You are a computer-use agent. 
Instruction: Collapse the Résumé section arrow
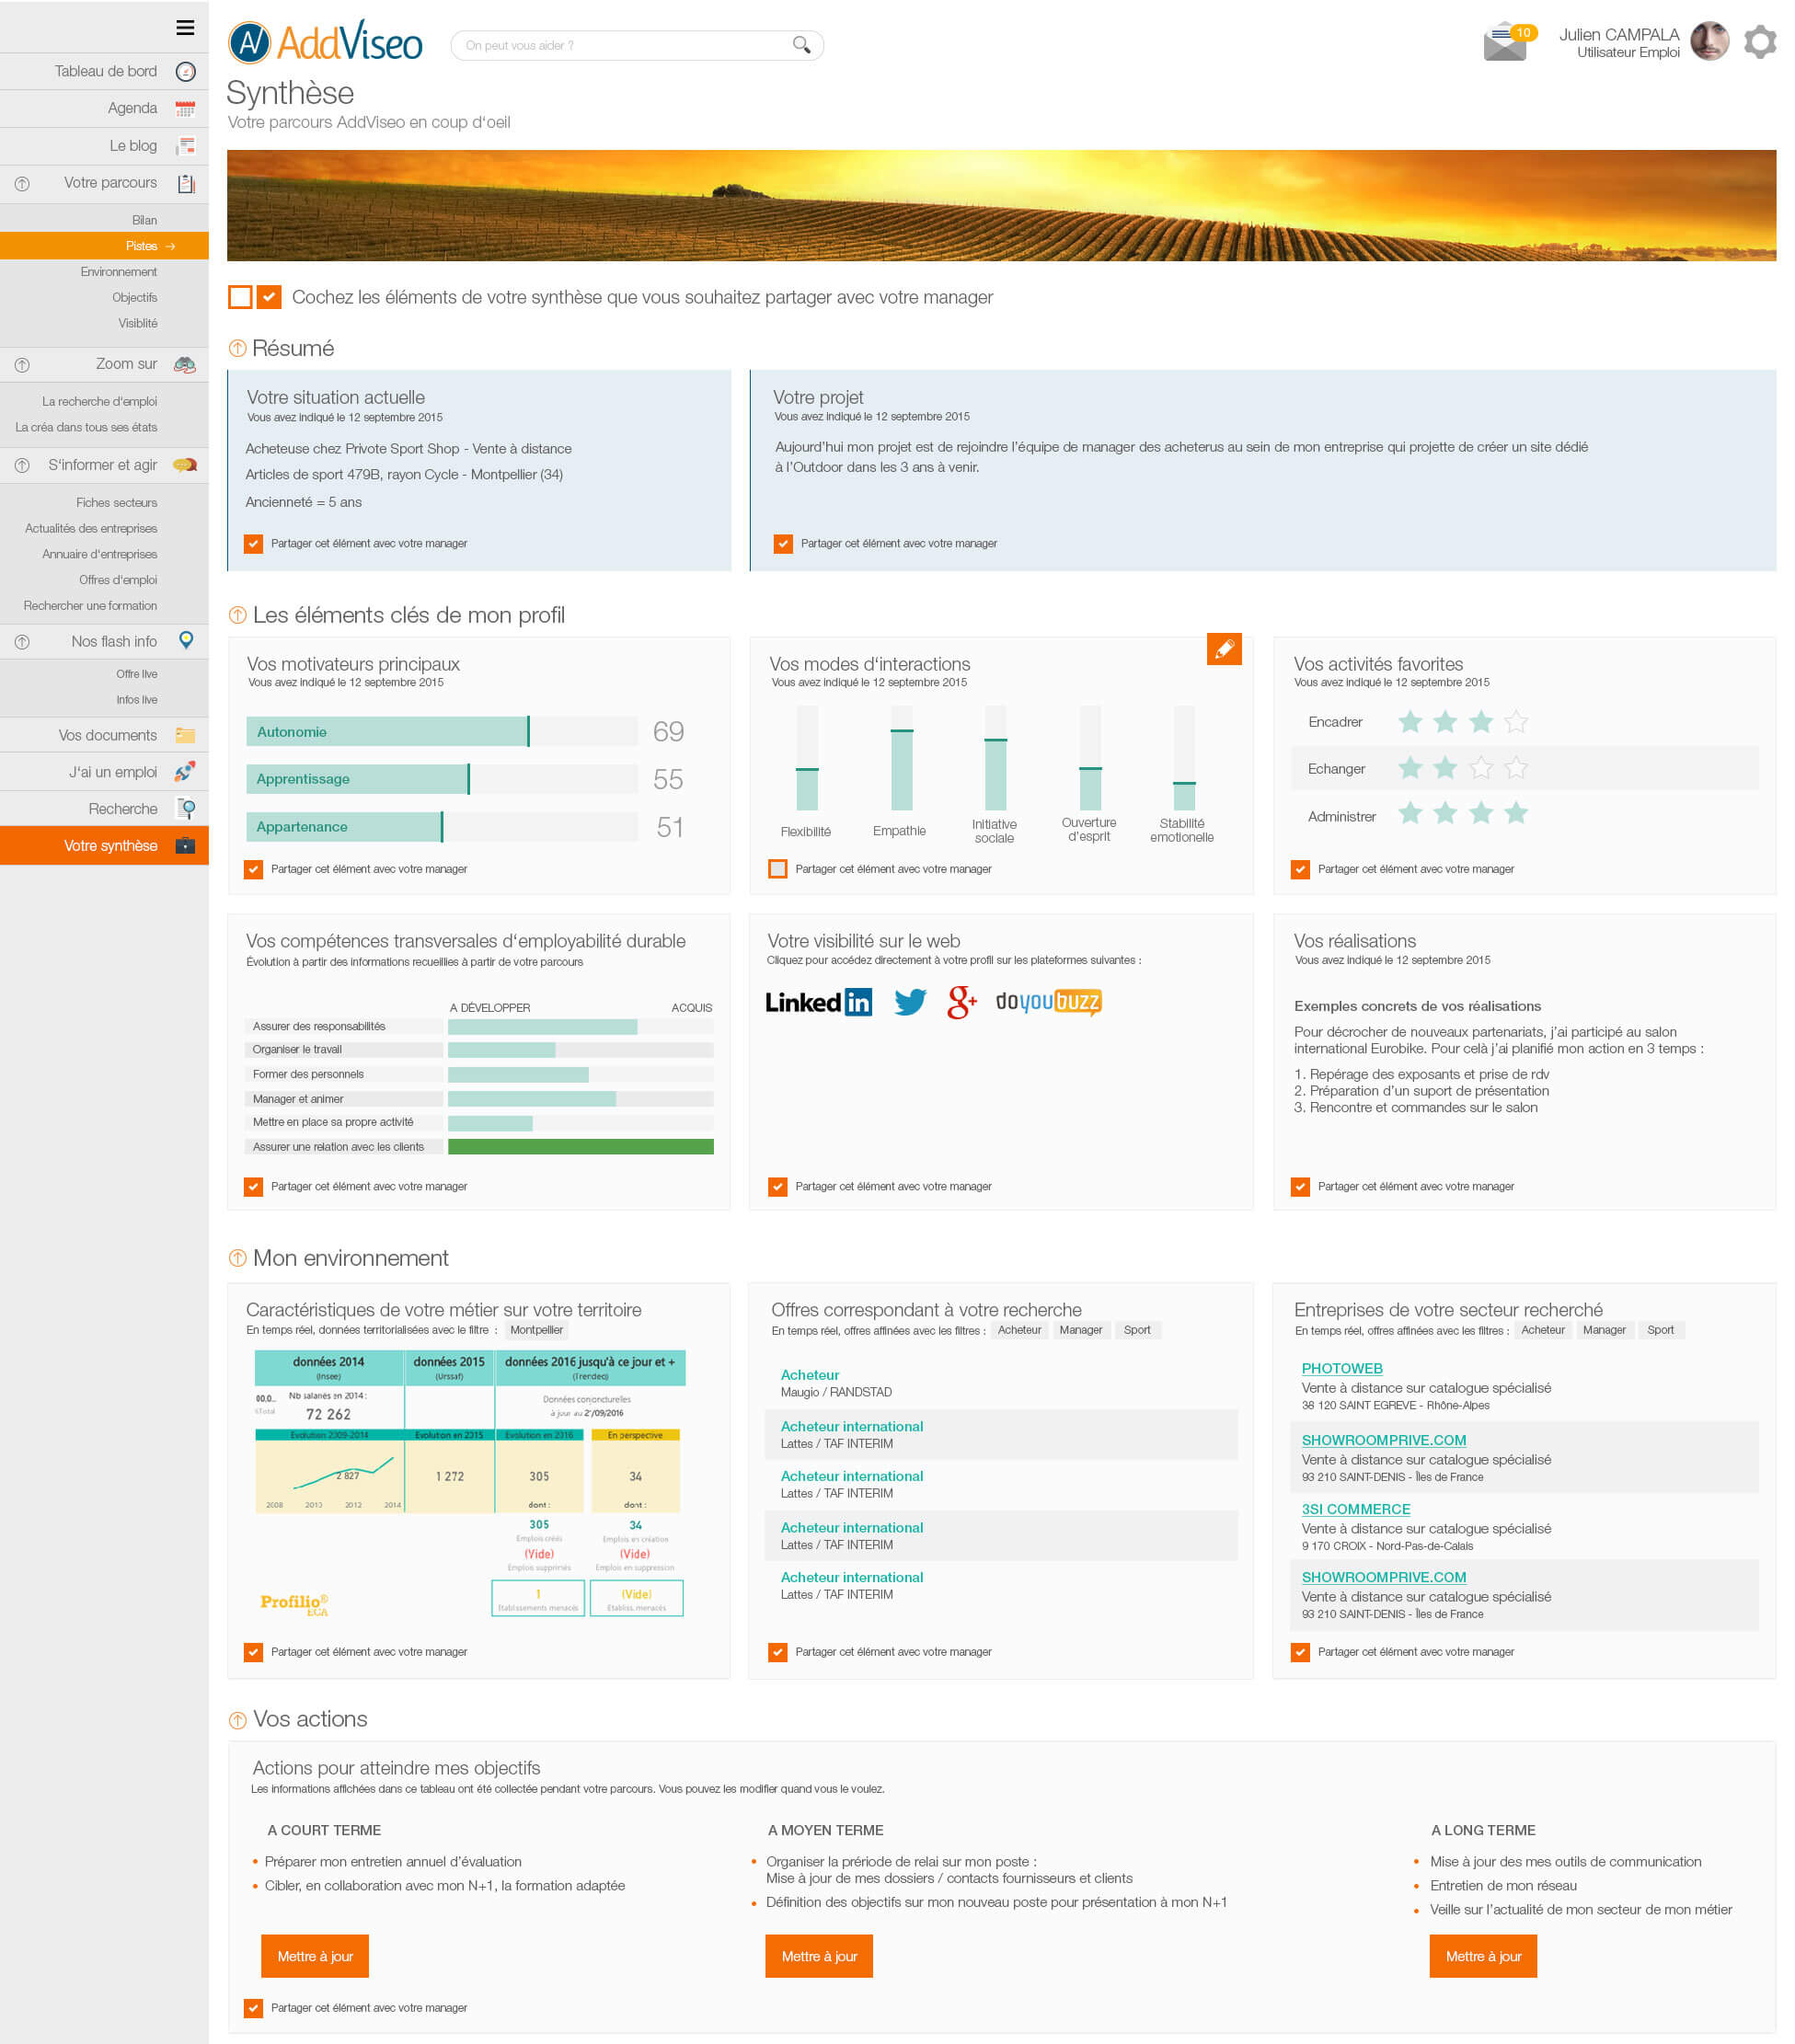click(x=237, y=349)
